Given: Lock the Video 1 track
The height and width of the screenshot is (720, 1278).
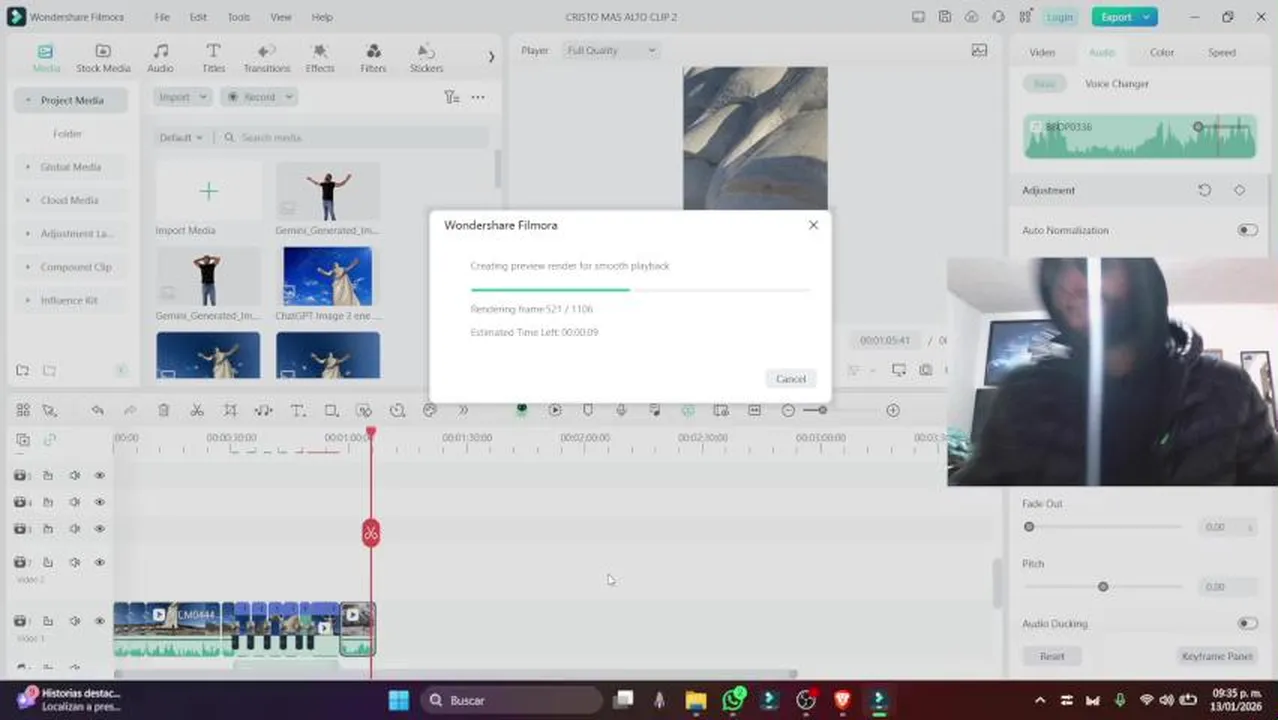Looking at the screenshot, I should pos(47,621).
